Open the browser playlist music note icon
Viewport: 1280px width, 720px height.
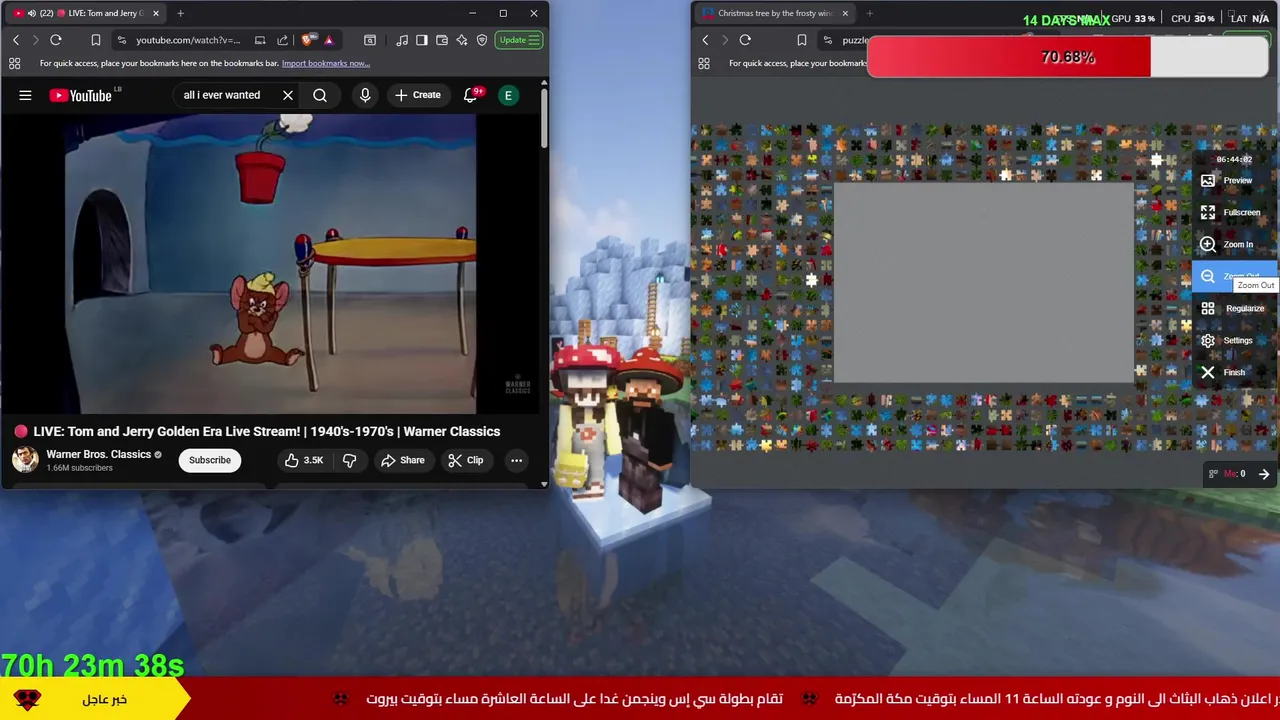click(x=402, y=40)
